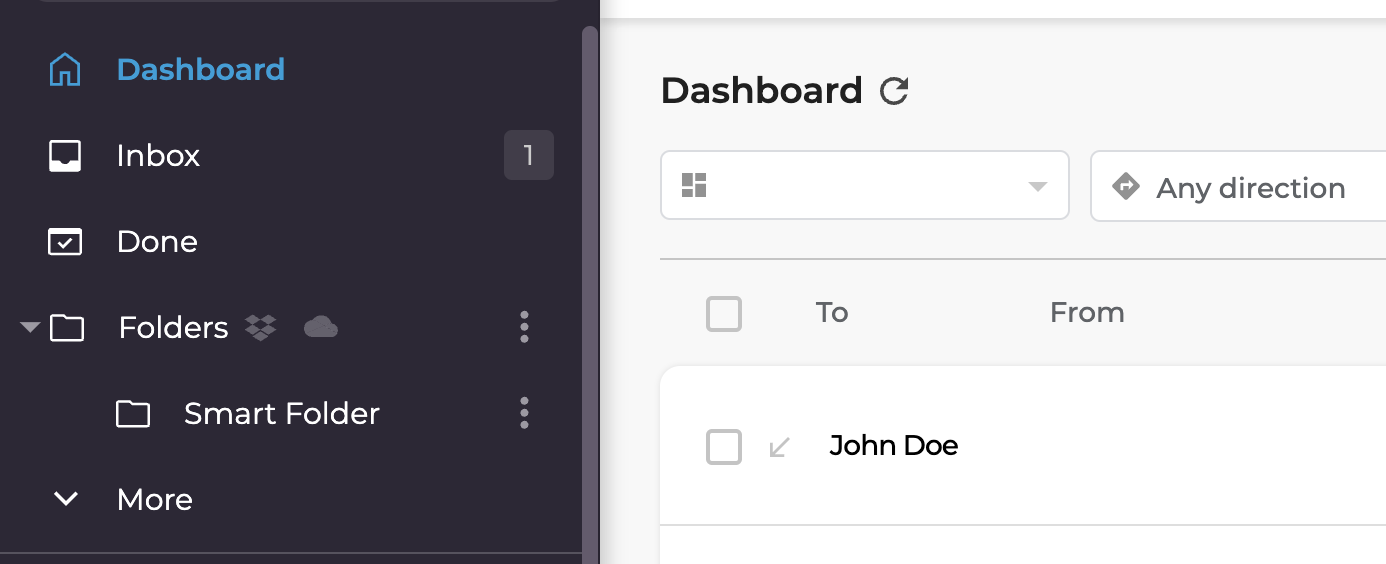Click the Inbox tray icon
This screenshot has width=1386, height=564.
tap(65, 156)
